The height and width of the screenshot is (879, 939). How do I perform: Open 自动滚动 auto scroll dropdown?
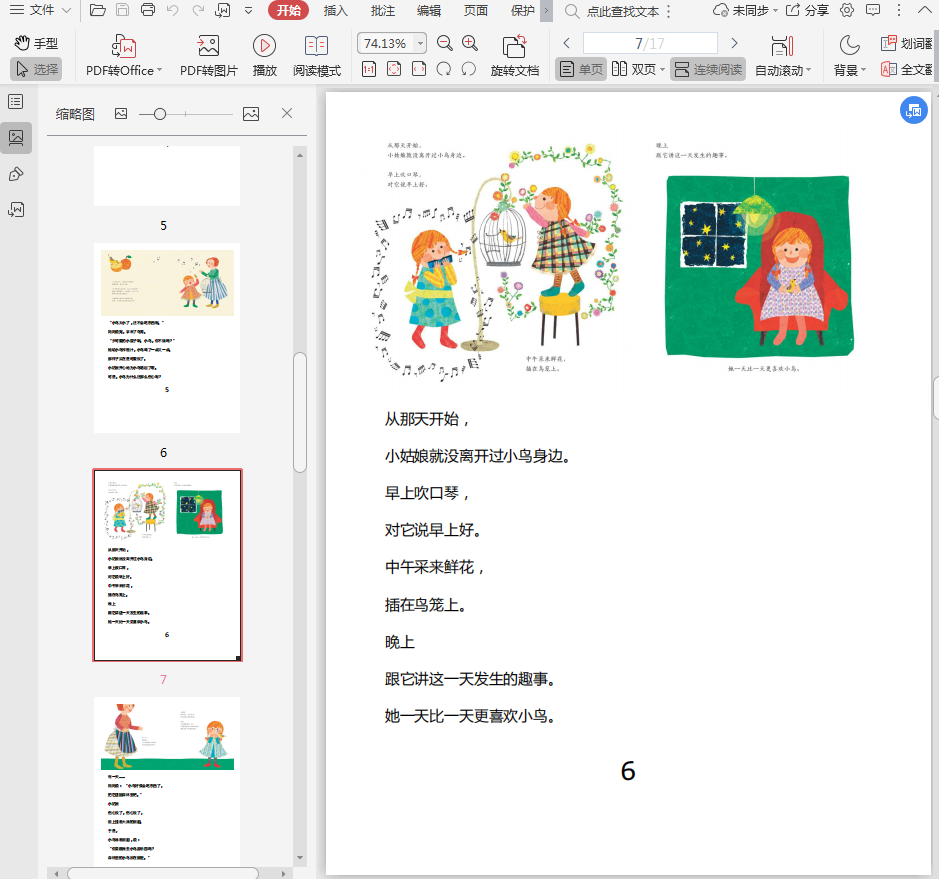tap(783, 56)
